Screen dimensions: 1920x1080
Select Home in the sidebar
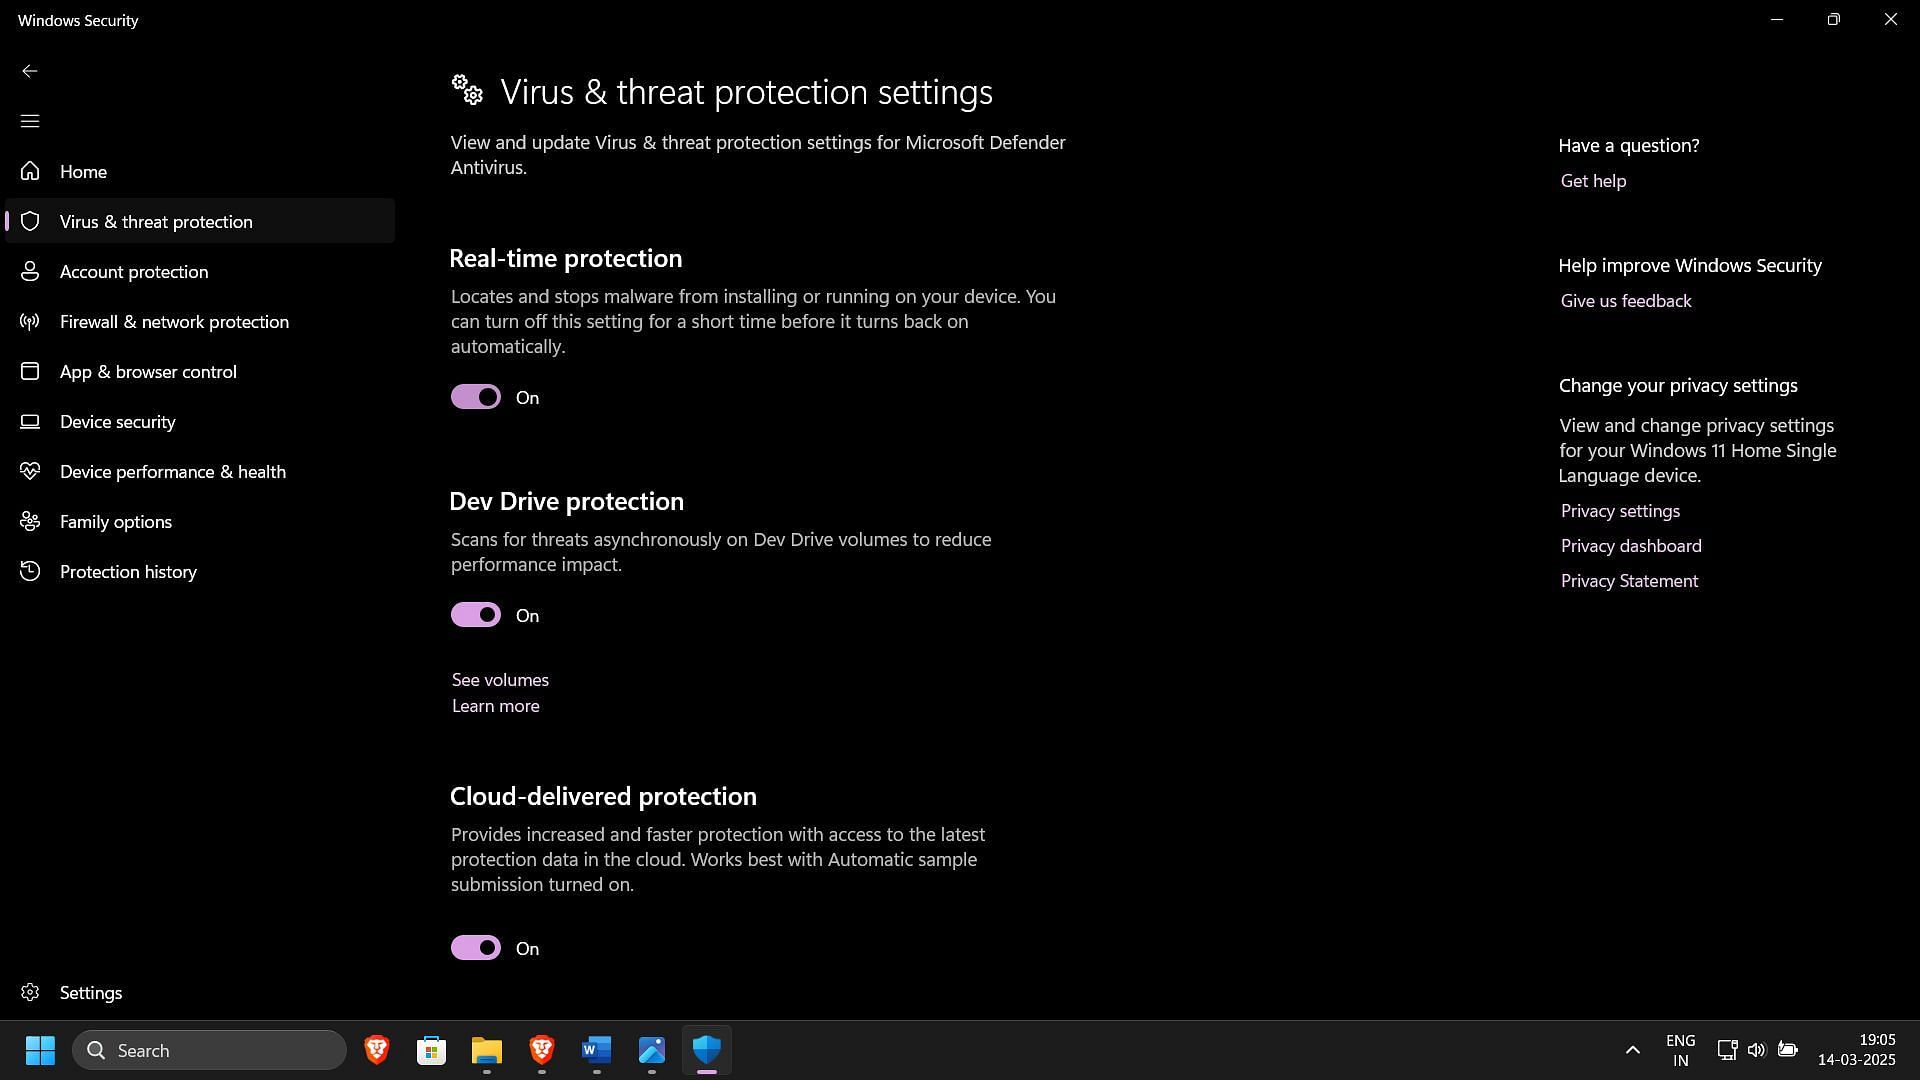click(x=200, y=171)
